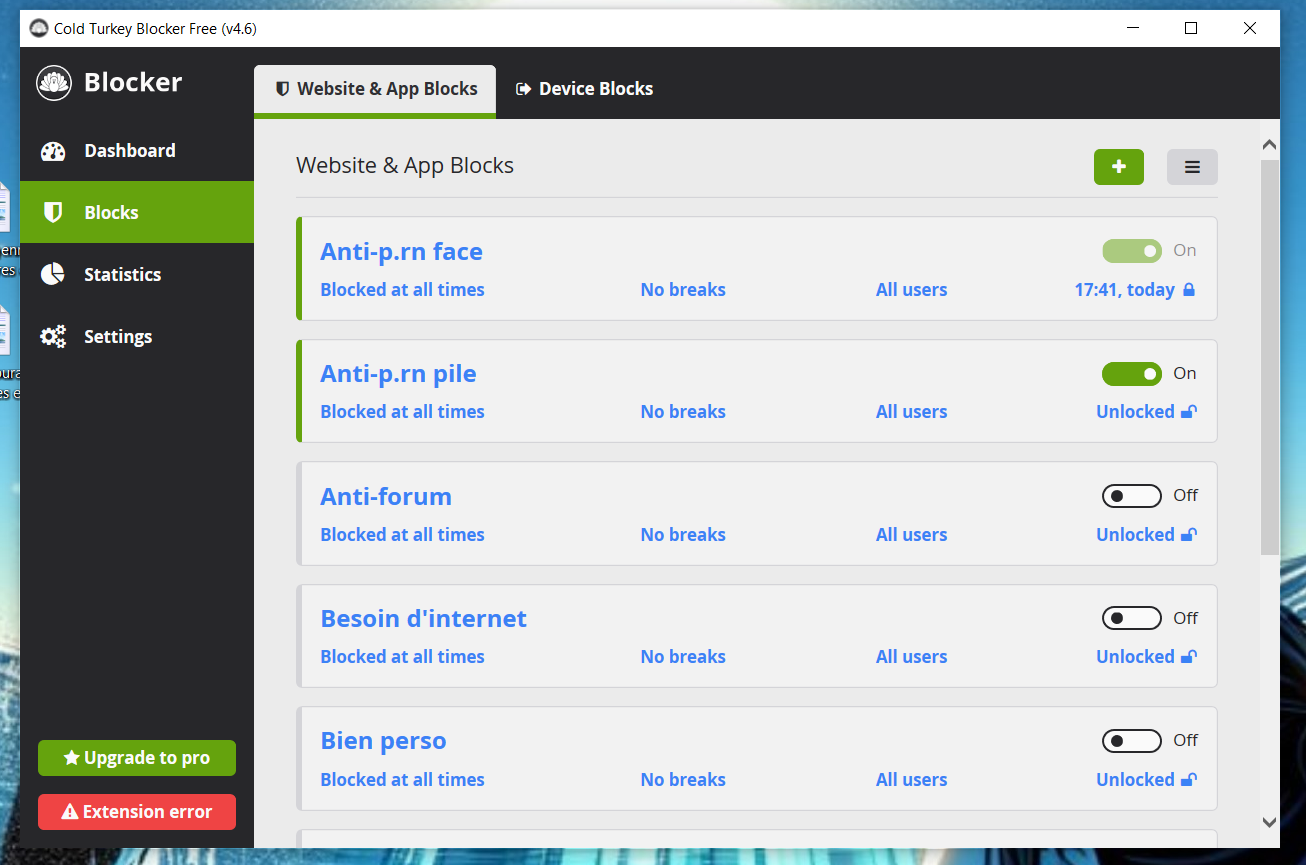Screen dimensions: 1306x865
Task: Enable the Besoin d'internet block switch
Action: click(1132, 618)
